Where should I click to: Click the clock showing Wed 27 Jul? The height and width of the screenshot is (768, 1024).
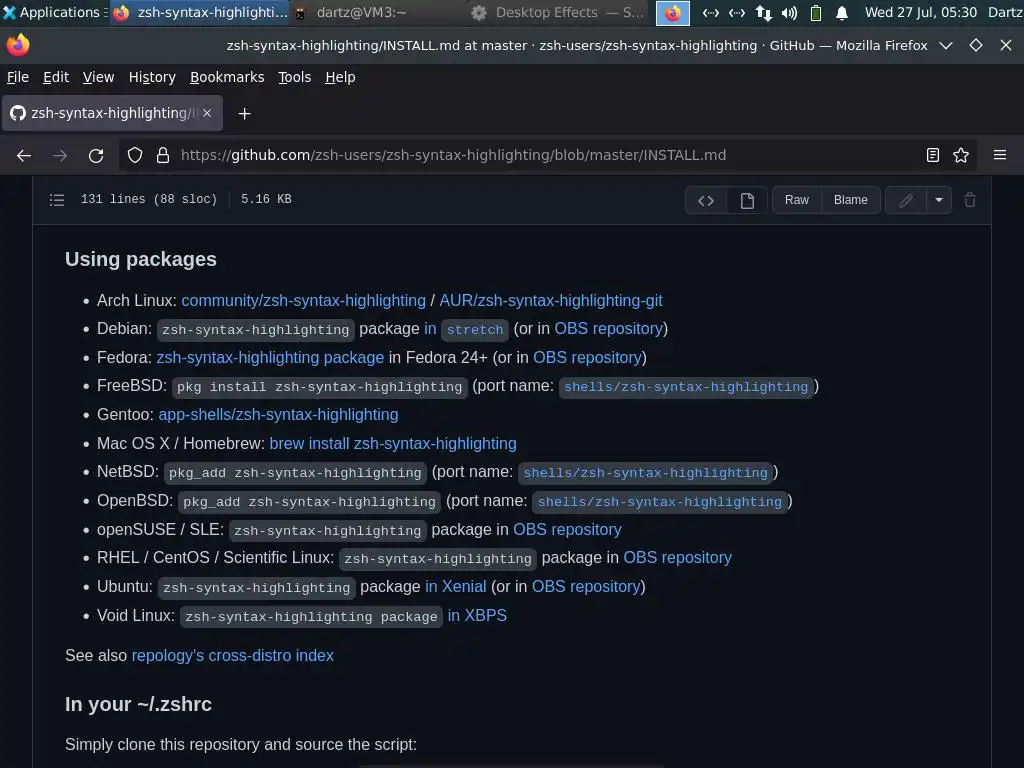click(921, 12)
